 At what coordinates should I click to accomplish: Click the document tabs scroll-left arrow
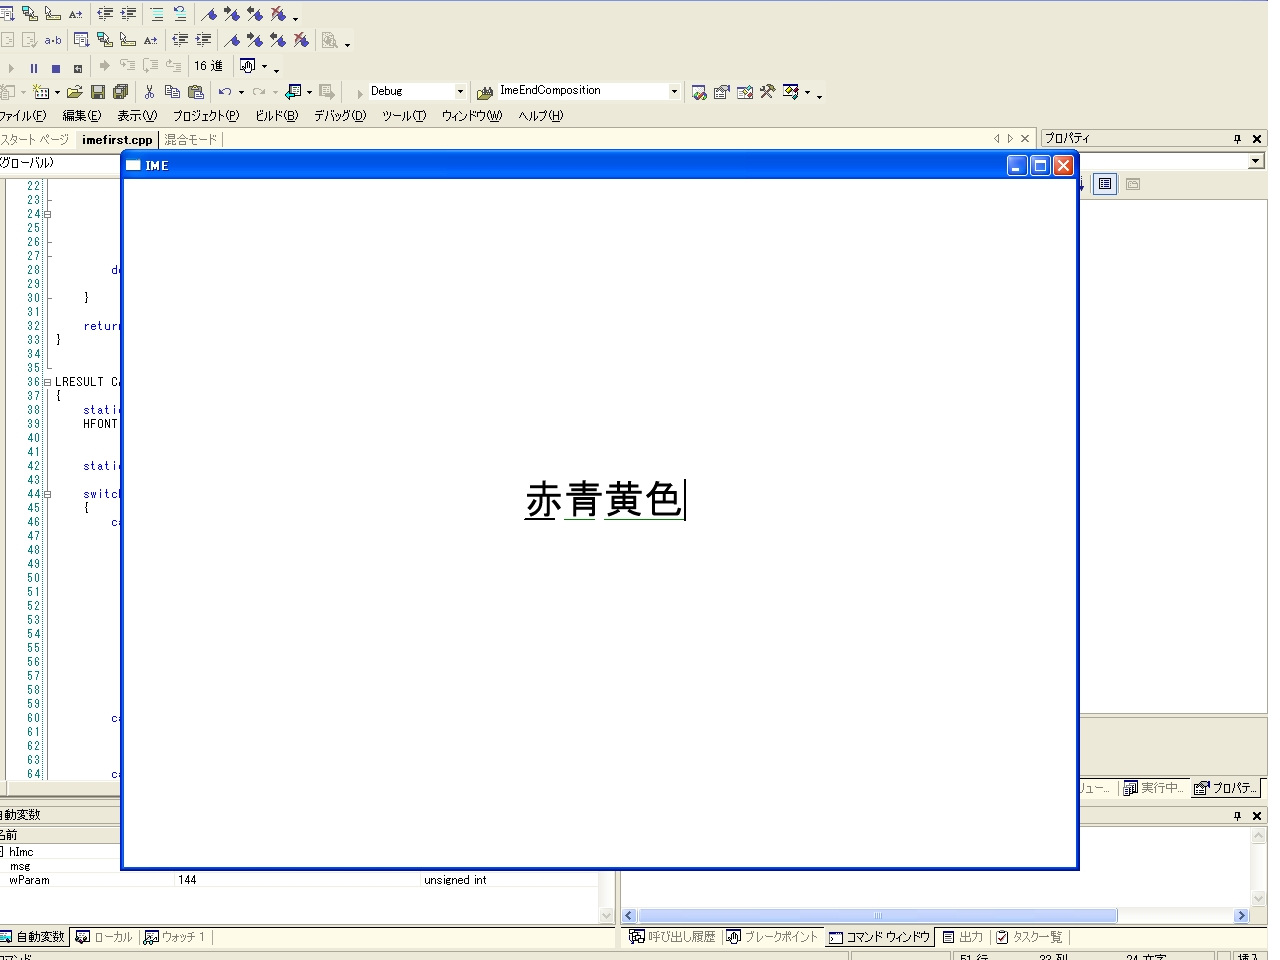pyautogui.click(x=996, y=139)
